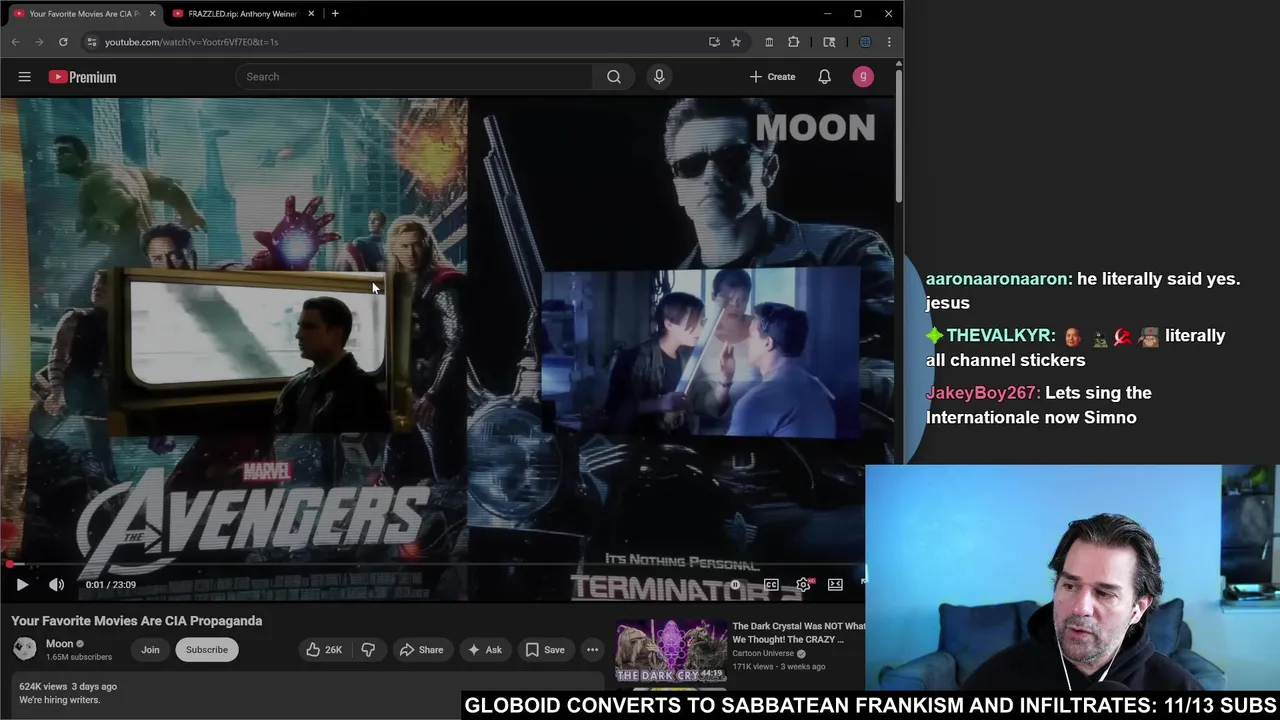This screenshot has width=1280, height=720.
Task: Bookmark this page with star
Action: pyautogui.click(x=736, y=42)
